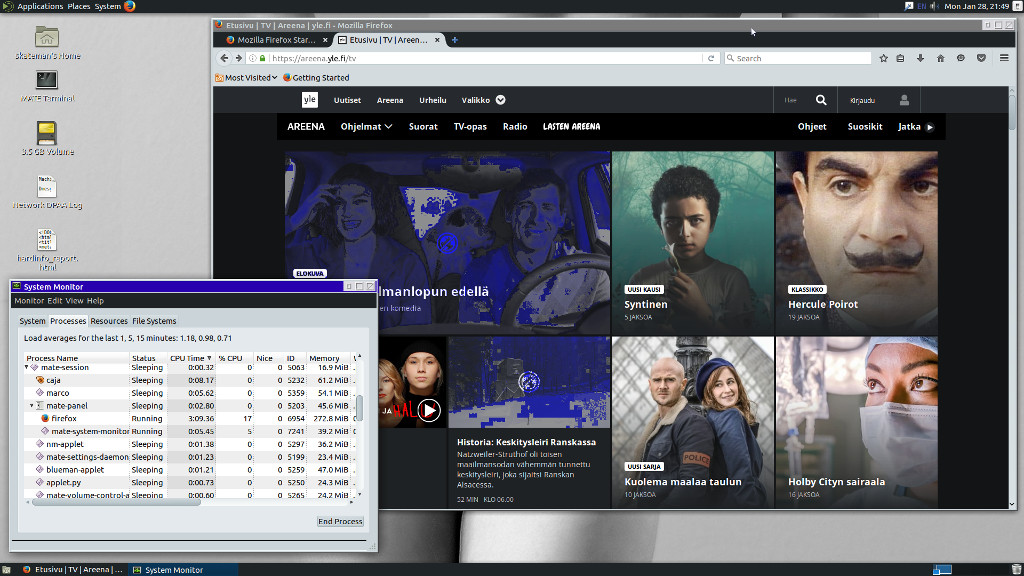Sort by the CPU Time column header
The image size is (1024, 576).
click(190, 358)
